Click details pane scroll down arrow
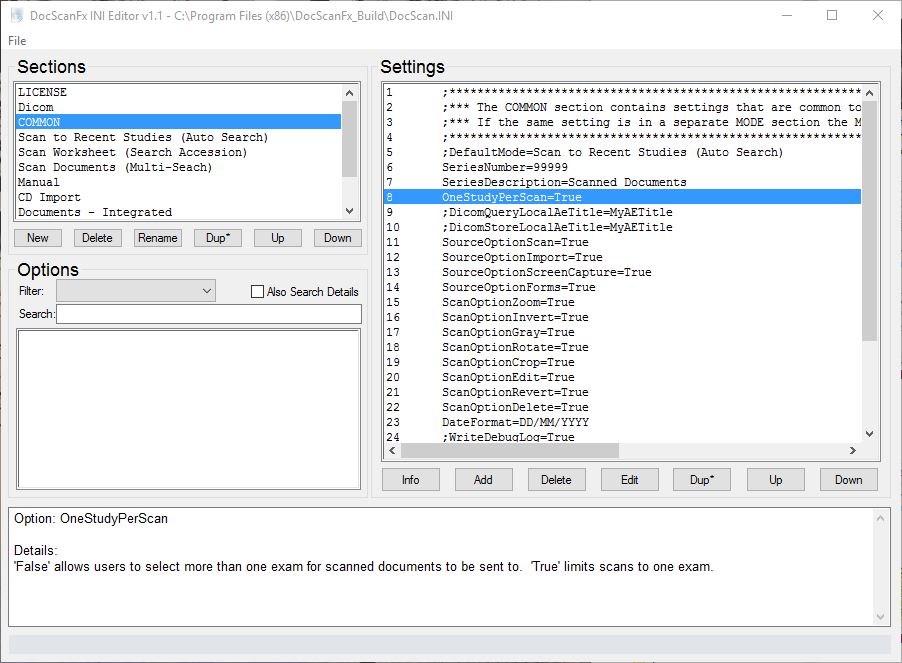The image size is (902, 663). click(880, 617)
